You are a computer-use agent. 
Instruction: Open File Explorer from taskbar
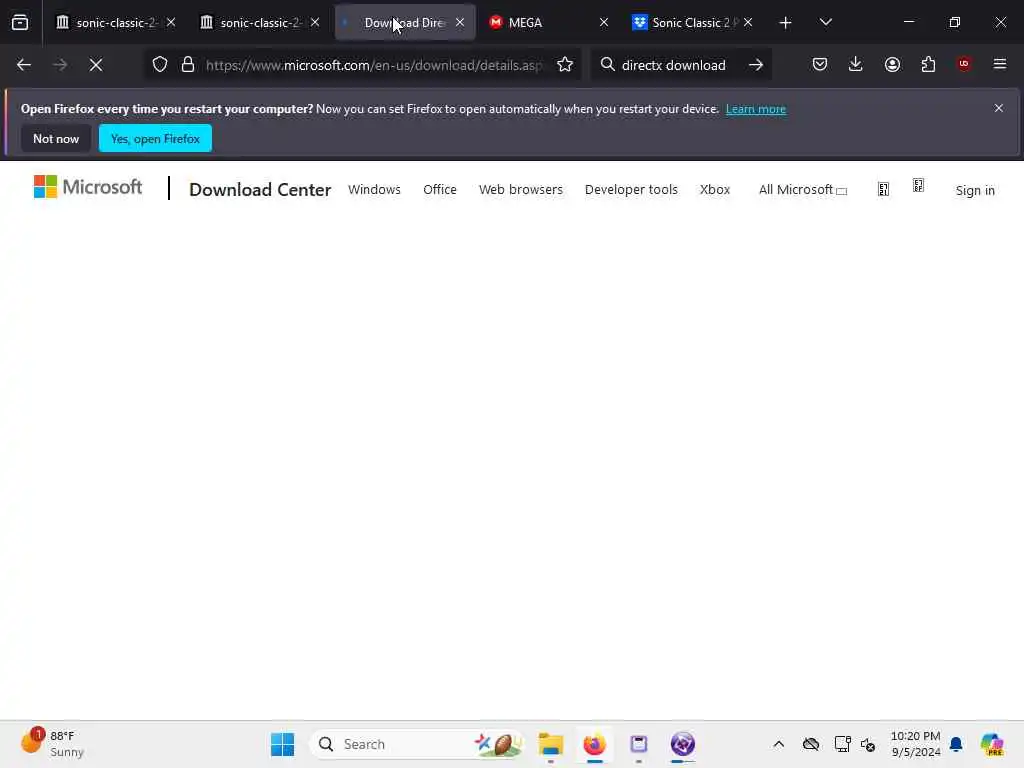pyautogui.click(x=551, y=744)
